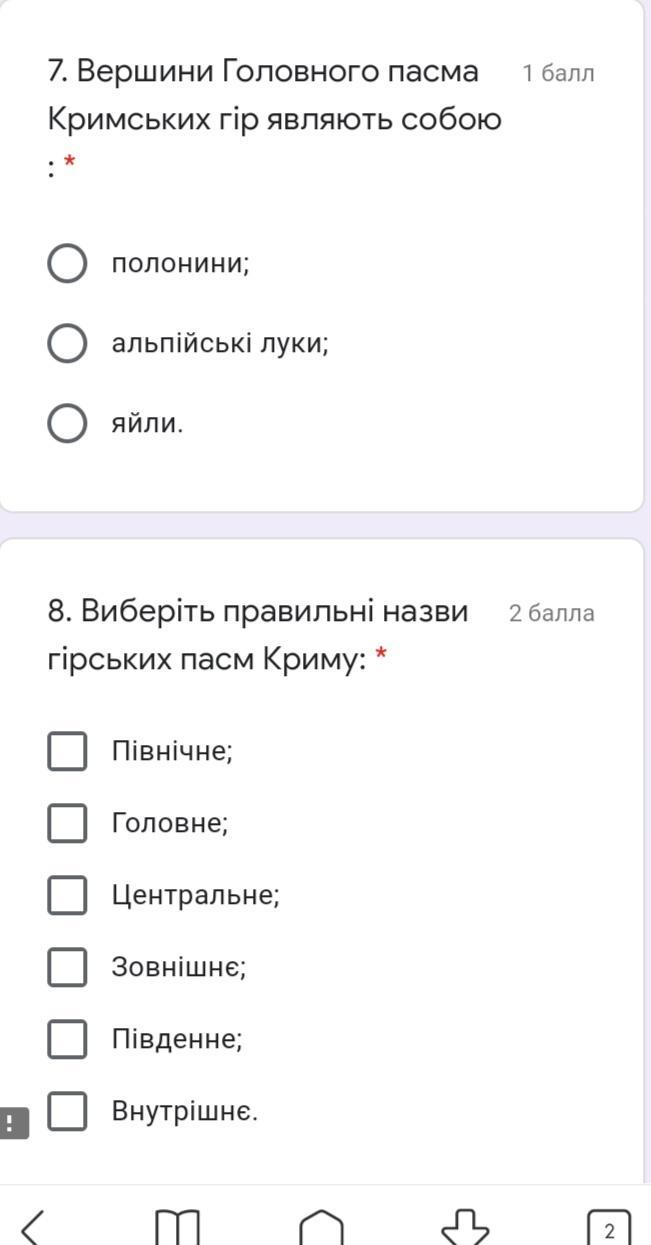Screen dimensions: 651x1245
Task: Mark the 'Внутрішнє.' checkbox
Action: click(67, 1112)
